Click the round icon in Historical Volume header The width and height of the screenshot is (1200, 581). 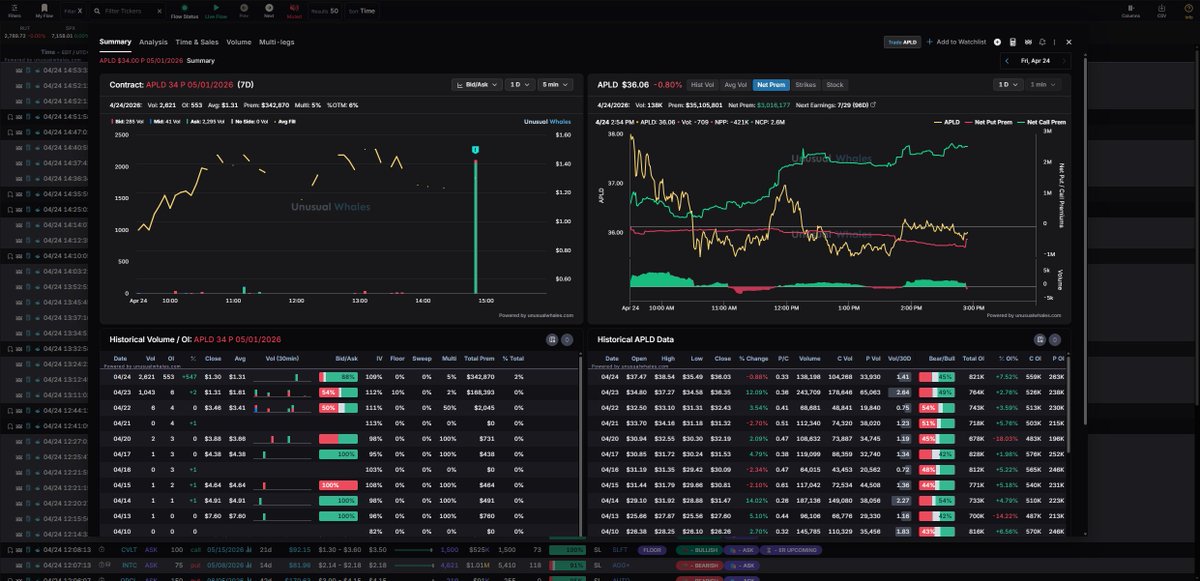coord(567,340)
